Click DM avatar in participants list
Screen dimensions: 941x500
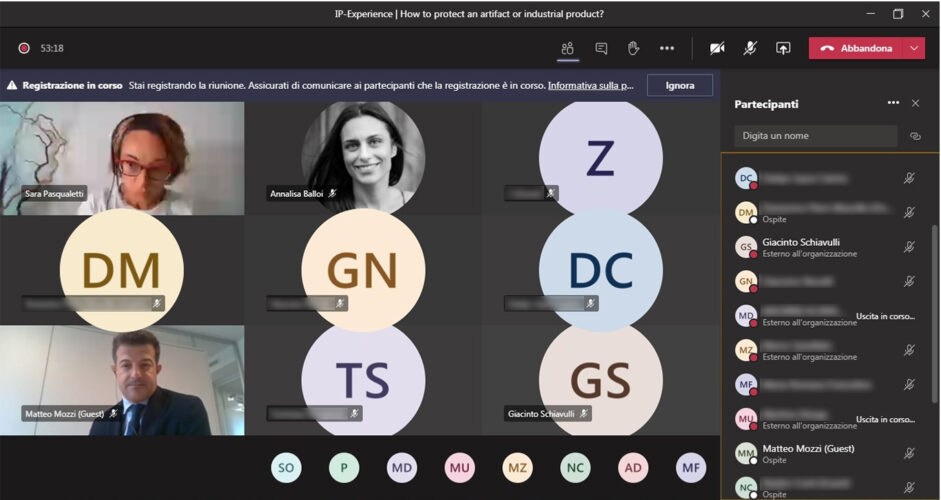coord(746,212)
